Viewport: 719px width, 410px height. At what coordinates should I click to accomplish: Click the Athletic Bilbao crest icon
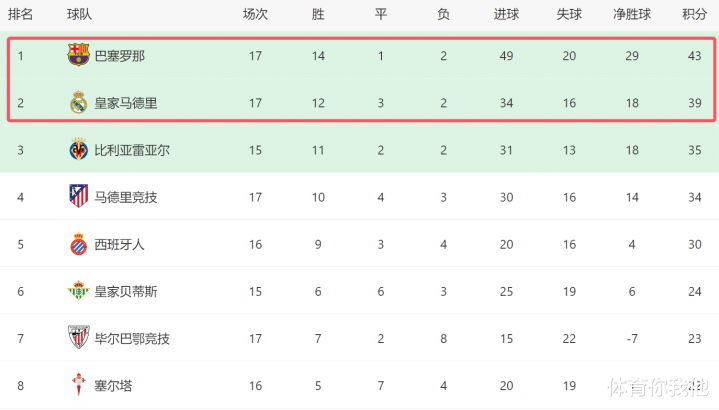coord(78,338)
